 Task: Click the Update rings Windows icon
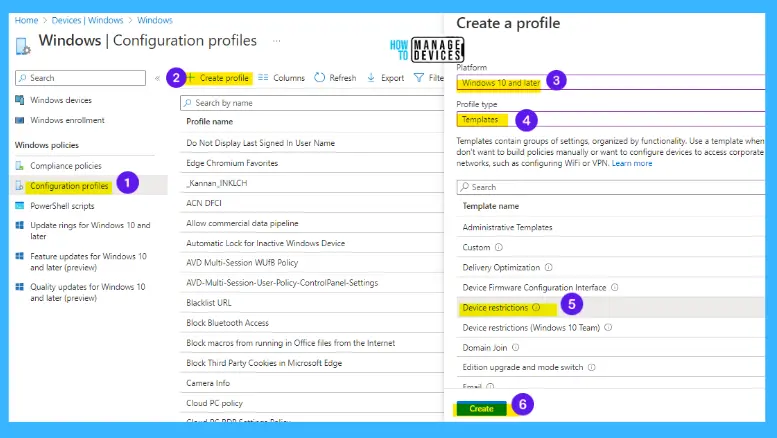click(20, 225)
